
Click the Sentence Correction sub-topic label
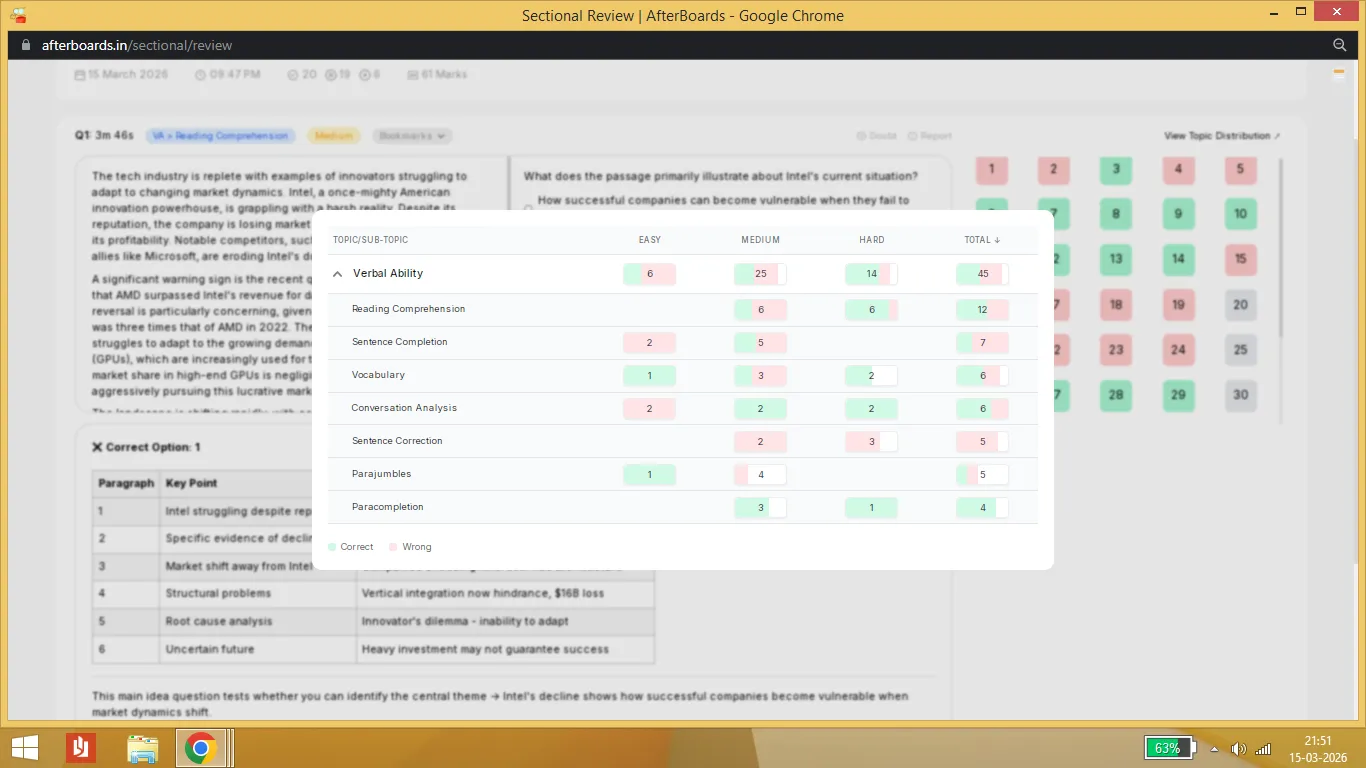point(397,441)
